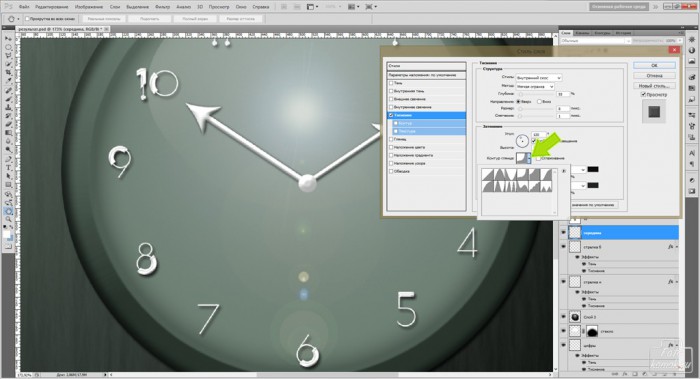Enable the Глянец style checkbox
The height and width of the screenshot is (379, 700).
(x=391, y=139)
